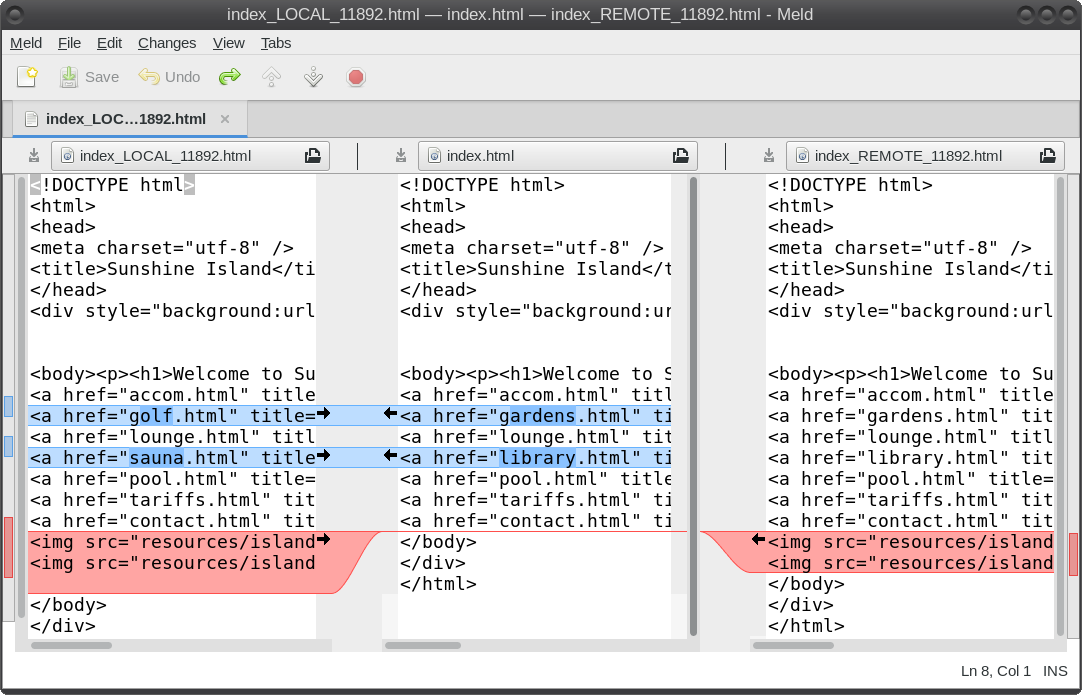The height and width of the screenshot is (695, 1082).
Task: Open the View menu
Action: click(x=228, y=43)
